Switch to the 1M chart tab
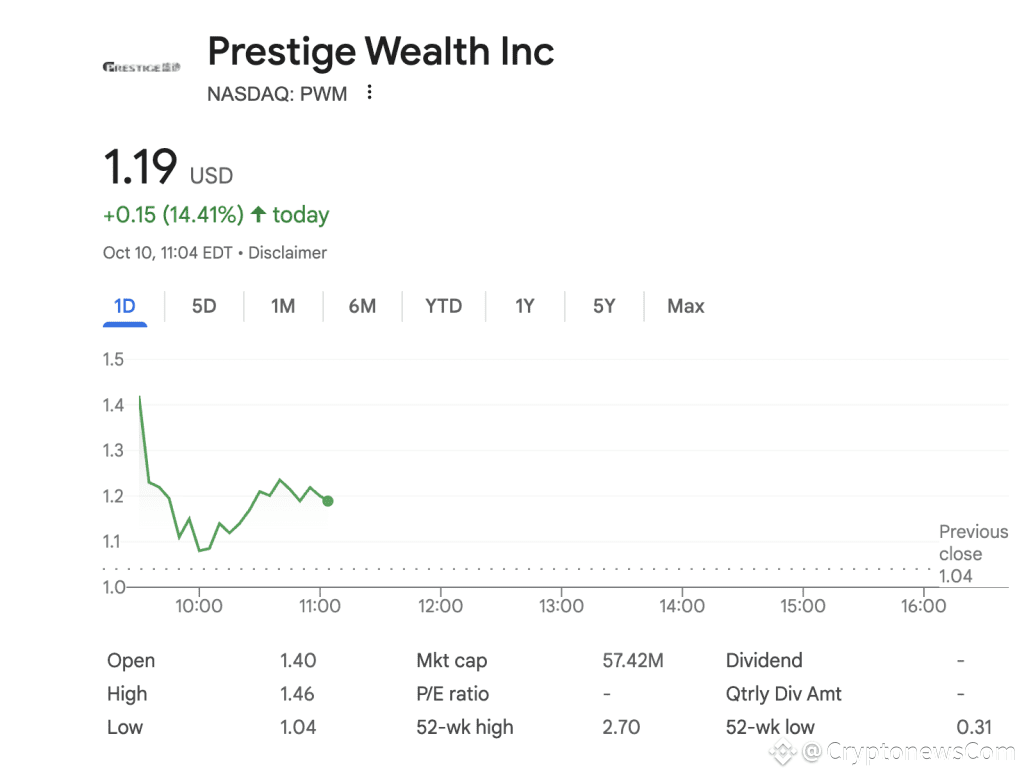Image resolution: width=1024 pixels, height=777 pixels. pyautogui.click(x=283, y=306)
